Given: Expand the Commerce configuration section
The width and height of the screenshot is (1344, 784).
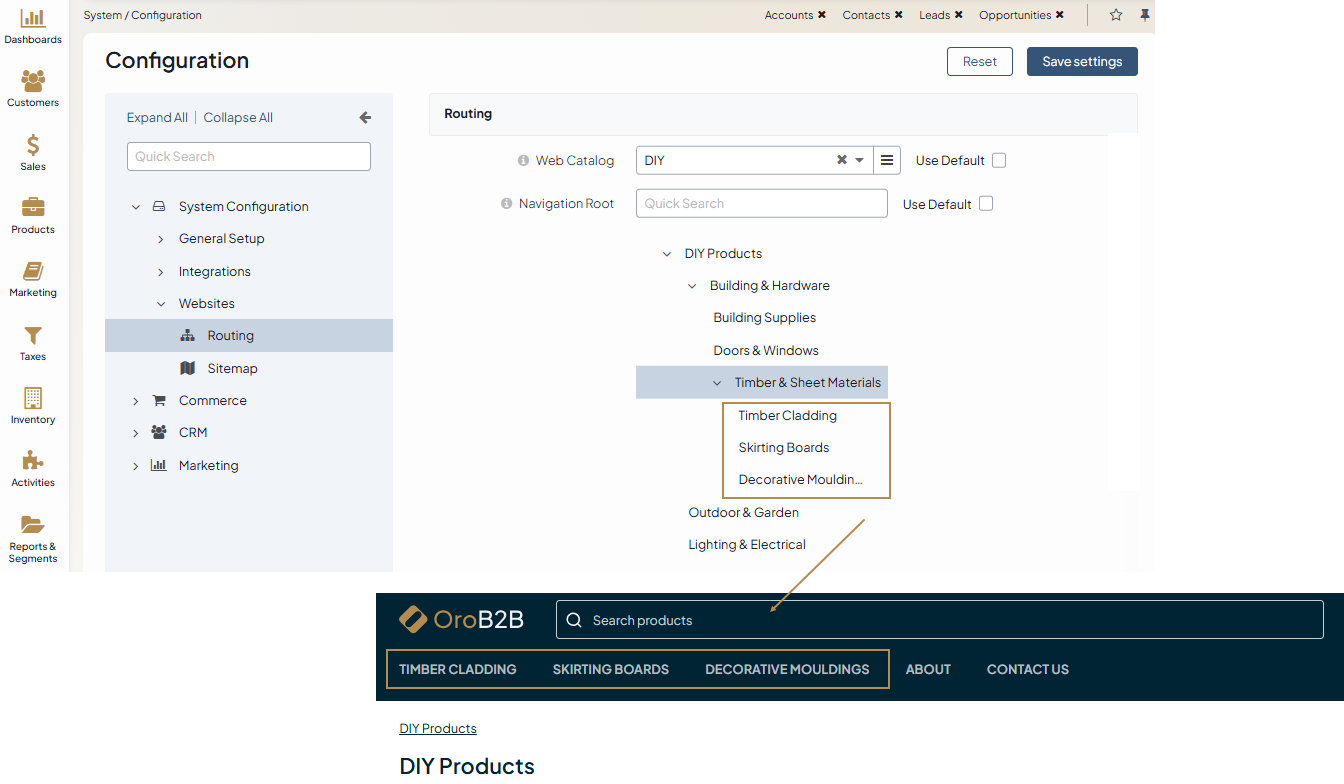Looking at the screenshot, I should (x=136, y=401).
